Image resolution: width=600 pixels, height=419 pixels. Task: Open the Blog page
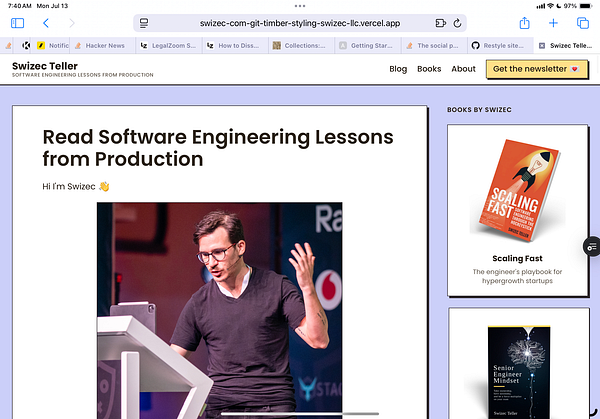click(398, 69)
